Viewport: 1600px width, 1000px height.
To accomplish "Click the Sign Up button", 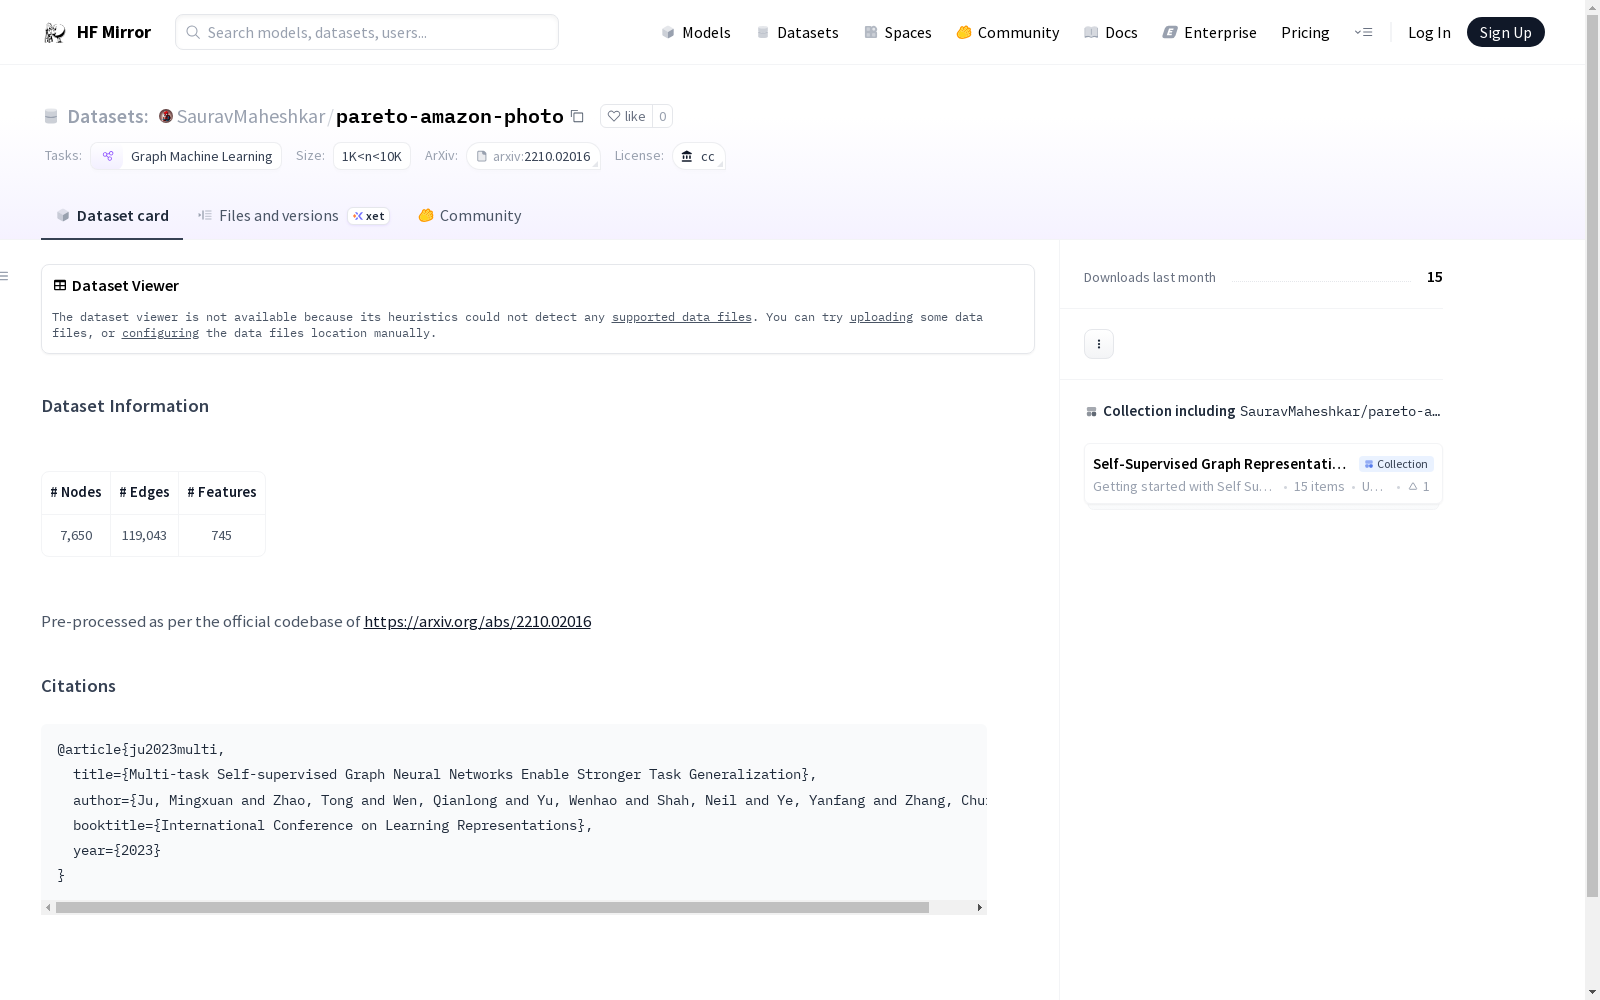I will pos(1505,32).
